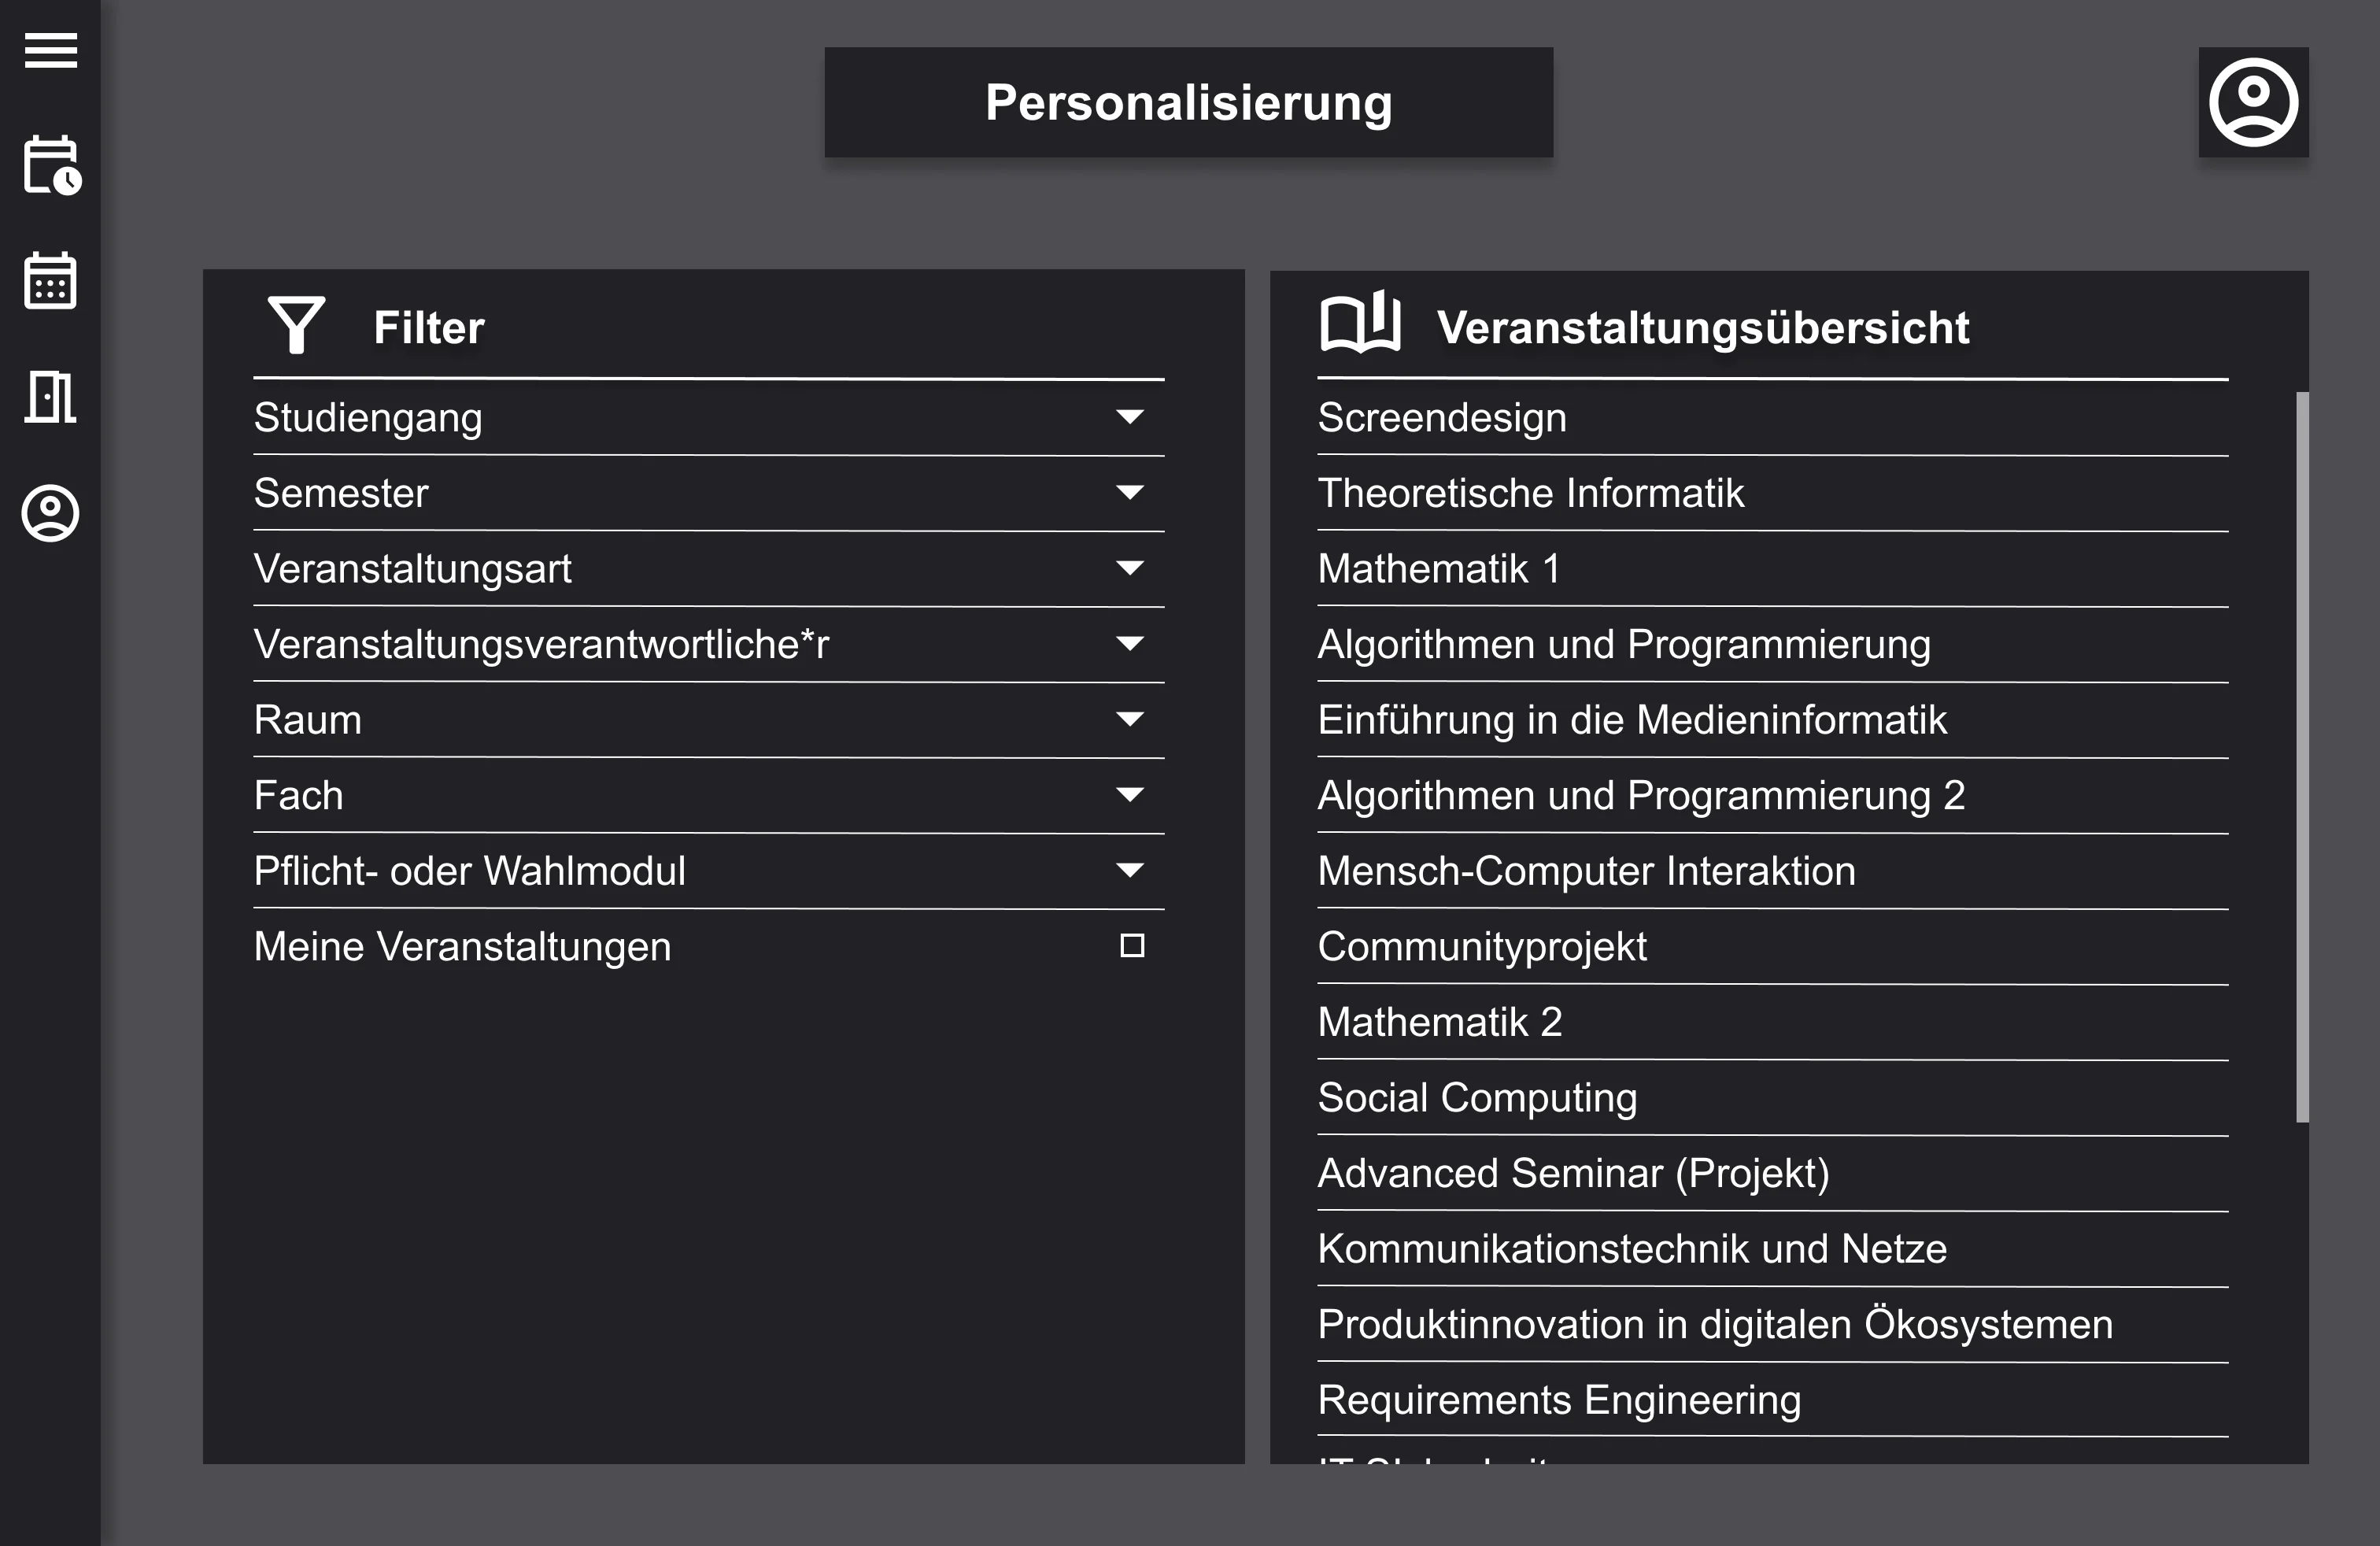The width and height of the screenshot is (2380, 1546).
Task: Open the Semester dropdown
Action: (x=1130, y=492)
